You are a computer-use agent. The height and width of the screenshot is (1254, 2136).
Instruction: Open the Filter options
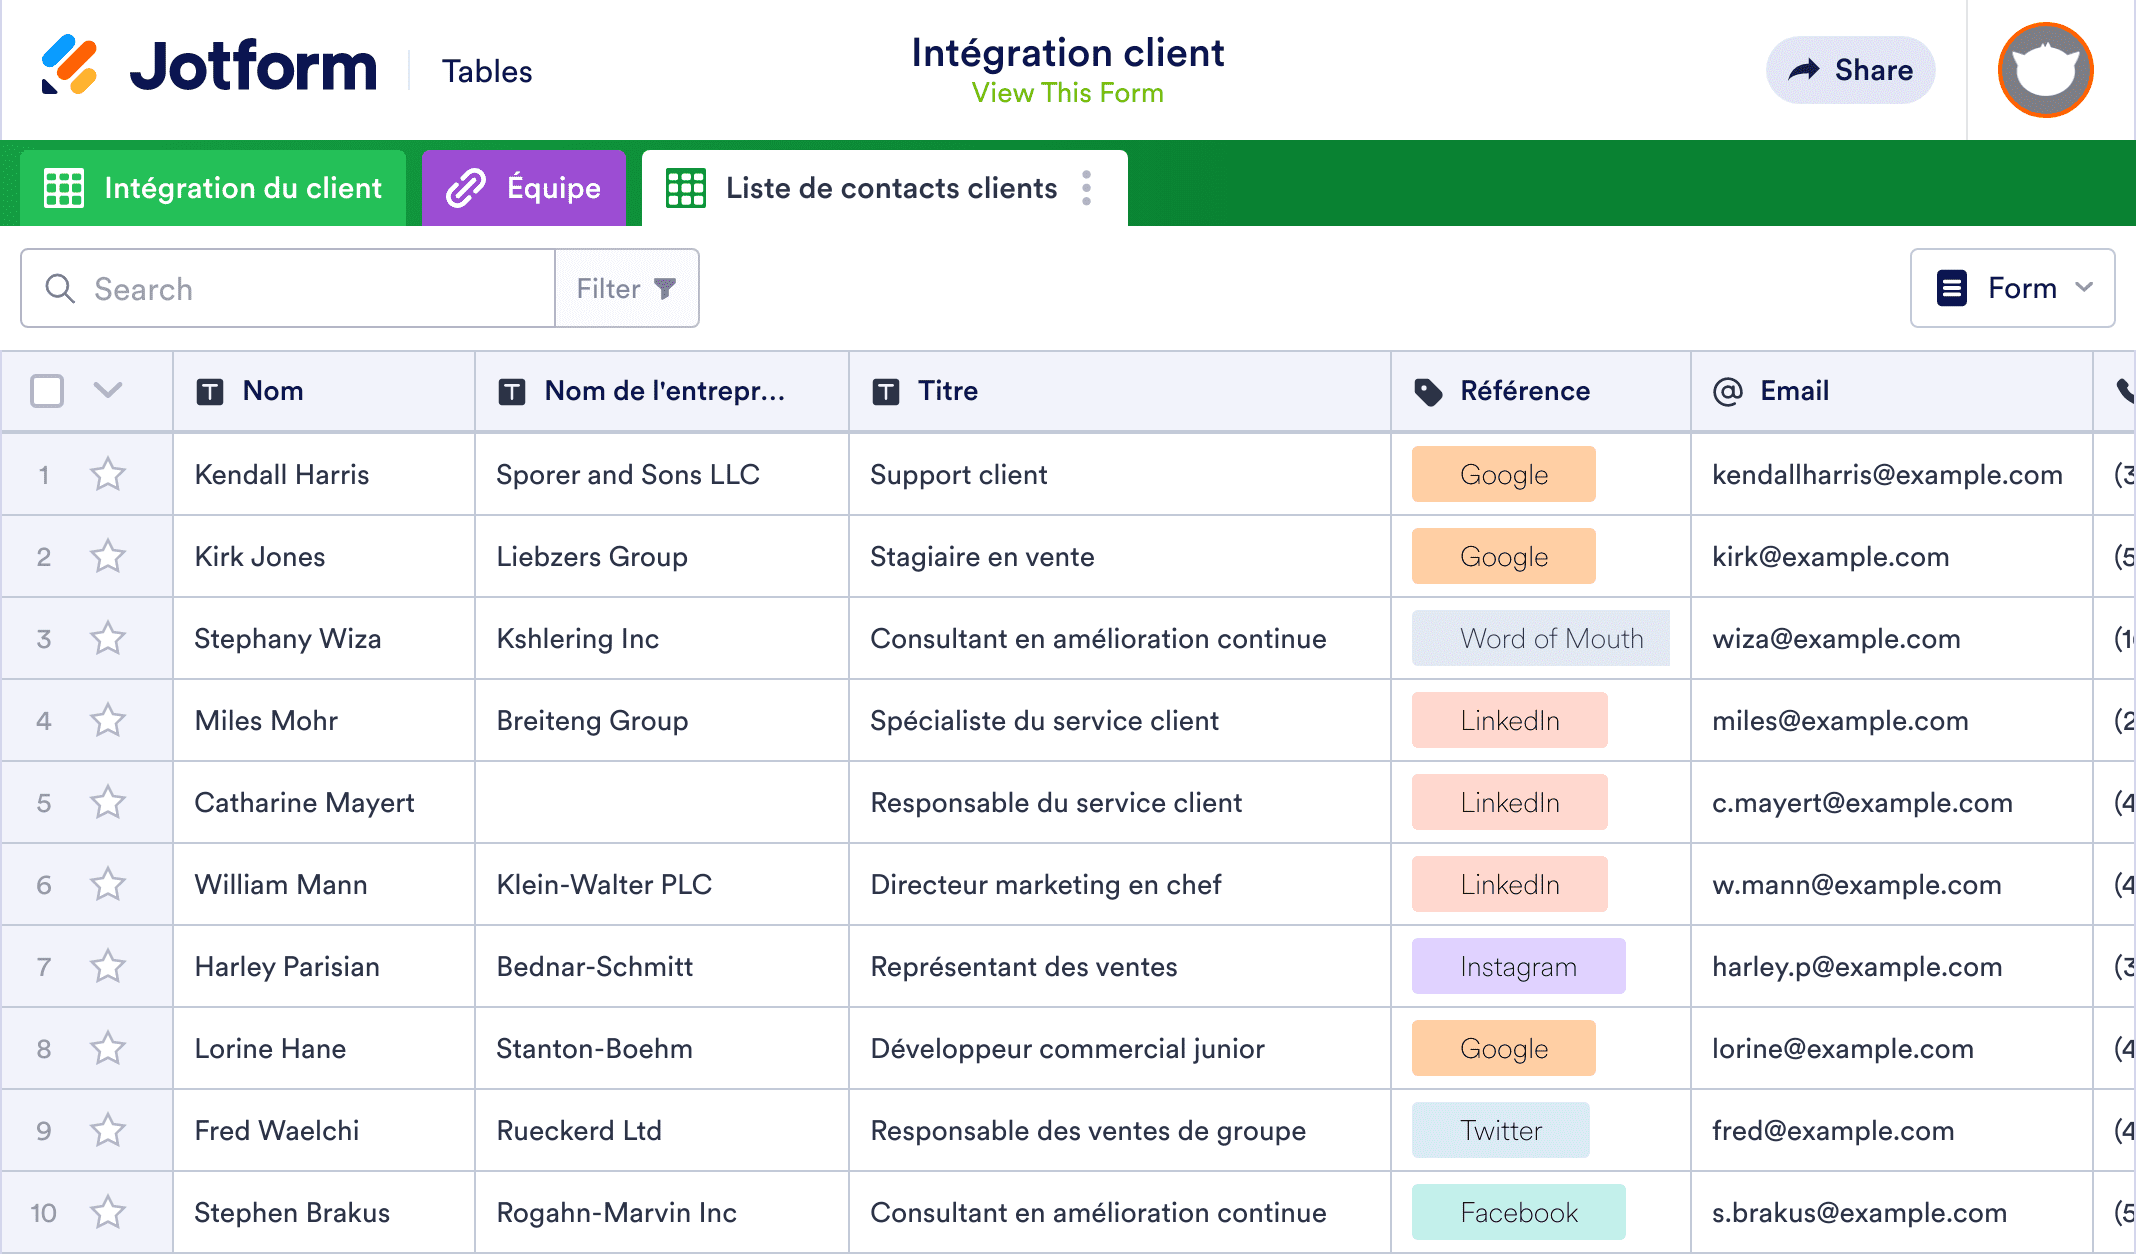[625, 288]
